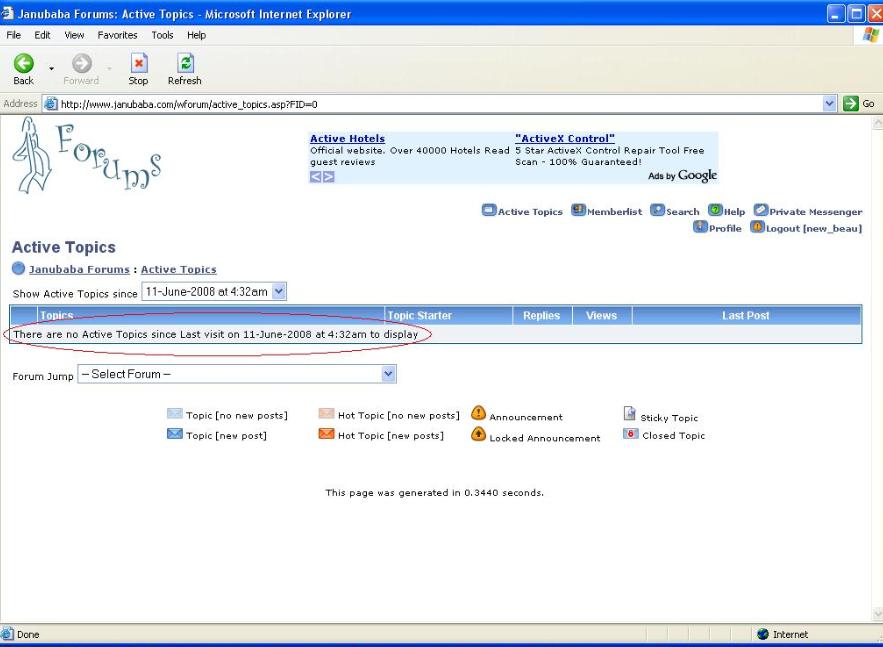Click the Windows flag logo
Viewport: 883px width, 647px height.
(871, 35)
